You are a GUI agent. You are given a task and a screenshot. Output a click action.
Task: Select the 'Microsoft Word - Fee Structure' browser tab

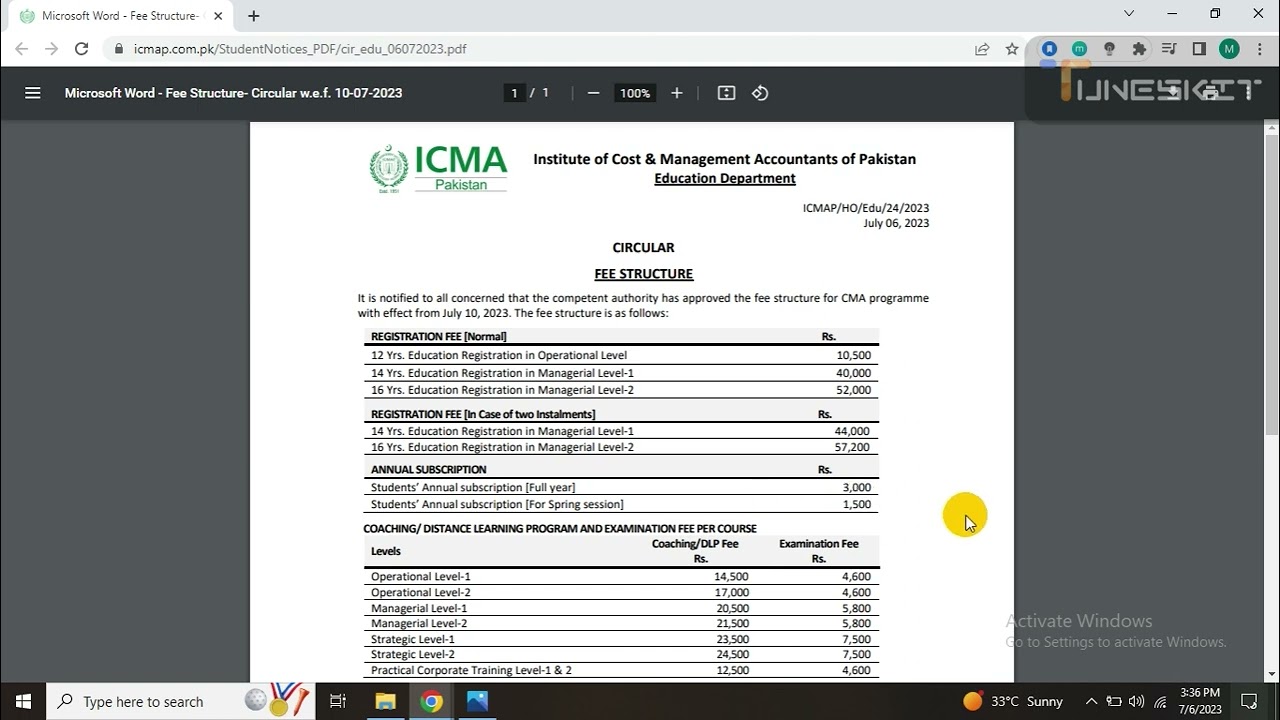[120, 16]
